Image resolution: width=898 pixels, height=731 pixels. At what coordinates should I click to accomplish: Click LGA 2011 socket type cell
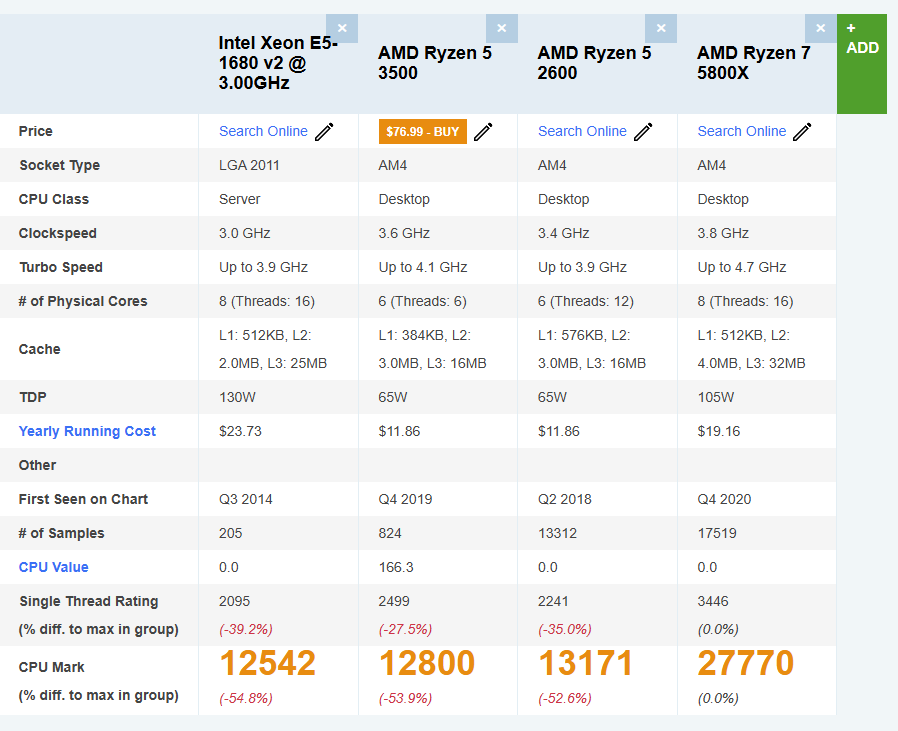pyautogui.click(x=249, y=166)
